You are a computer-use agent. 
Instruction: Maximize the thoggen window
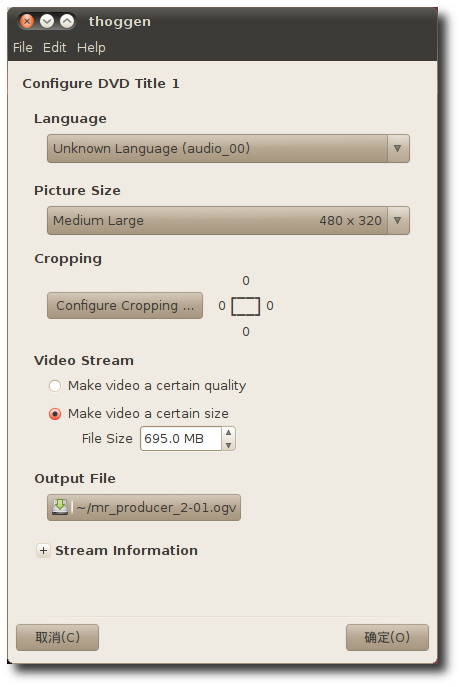point(67,21)
